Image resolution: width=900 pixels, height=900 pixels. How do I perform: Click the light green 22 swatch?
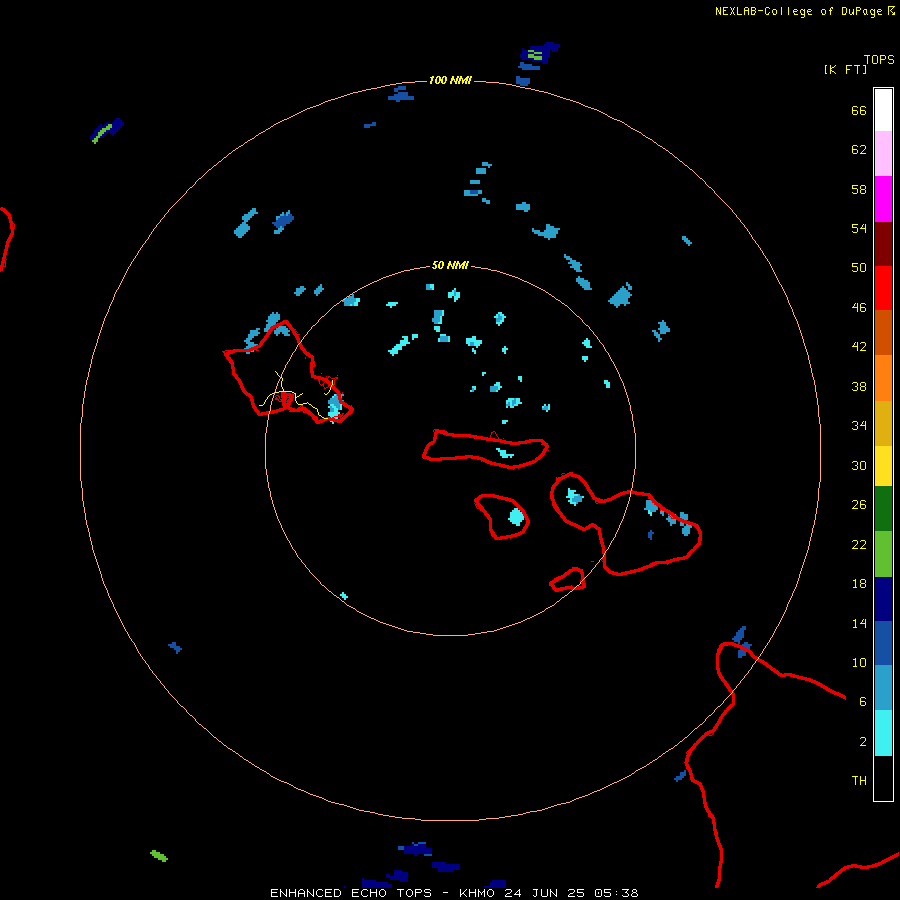[x=883, y=554]
